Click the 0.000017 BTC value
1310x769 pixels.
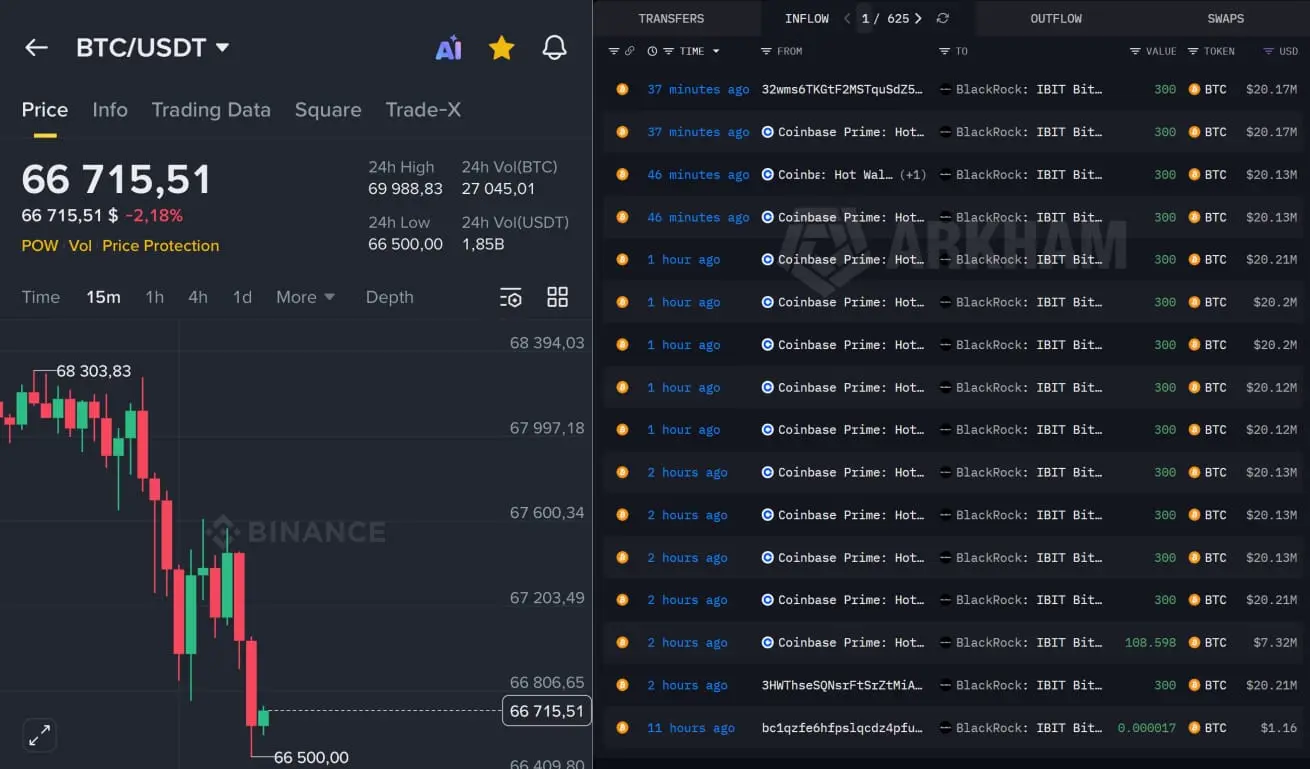pyautogui.click(x=1147, y=728)
